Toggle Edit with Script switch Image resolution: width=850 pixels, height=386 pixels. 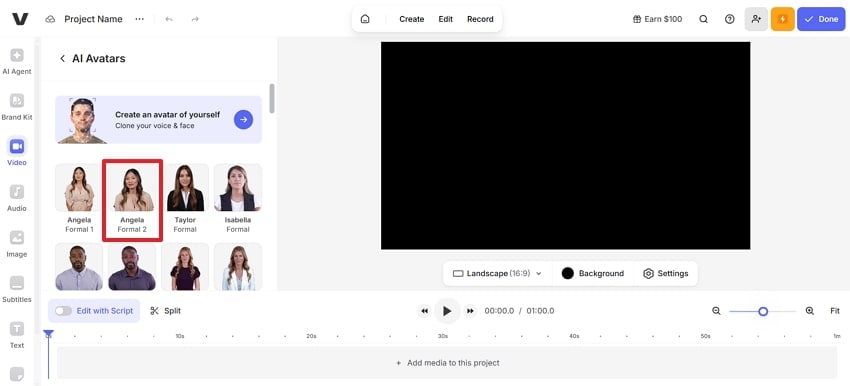click(63, 311)
